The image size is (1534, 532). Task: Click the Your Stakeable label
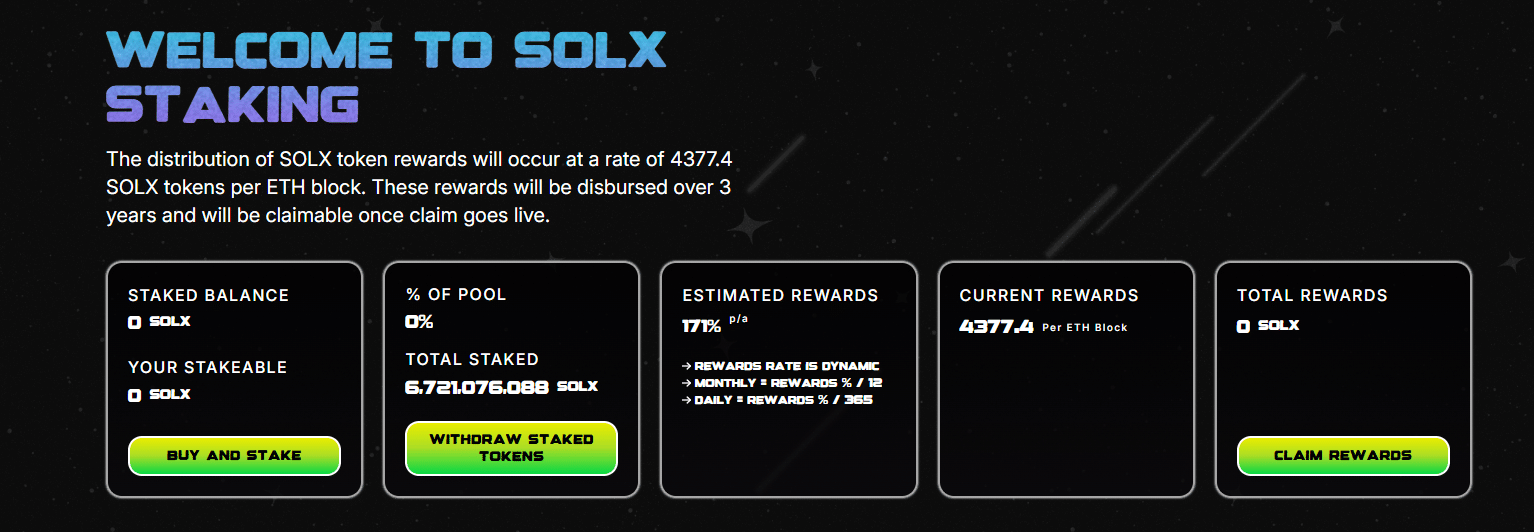207,367
